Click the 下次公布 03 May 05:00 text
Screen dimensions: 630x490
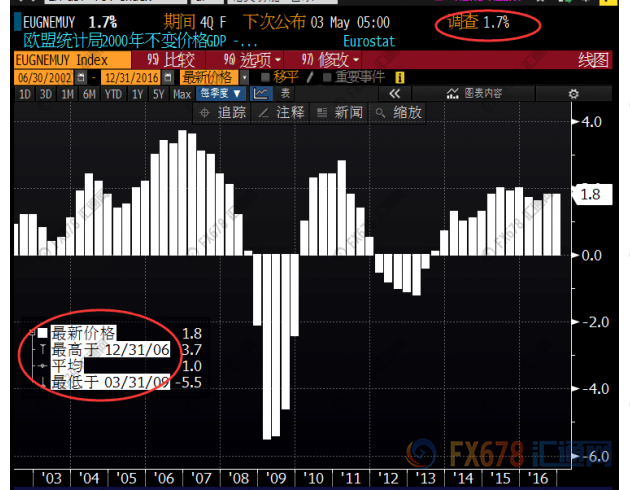[317, 22]
